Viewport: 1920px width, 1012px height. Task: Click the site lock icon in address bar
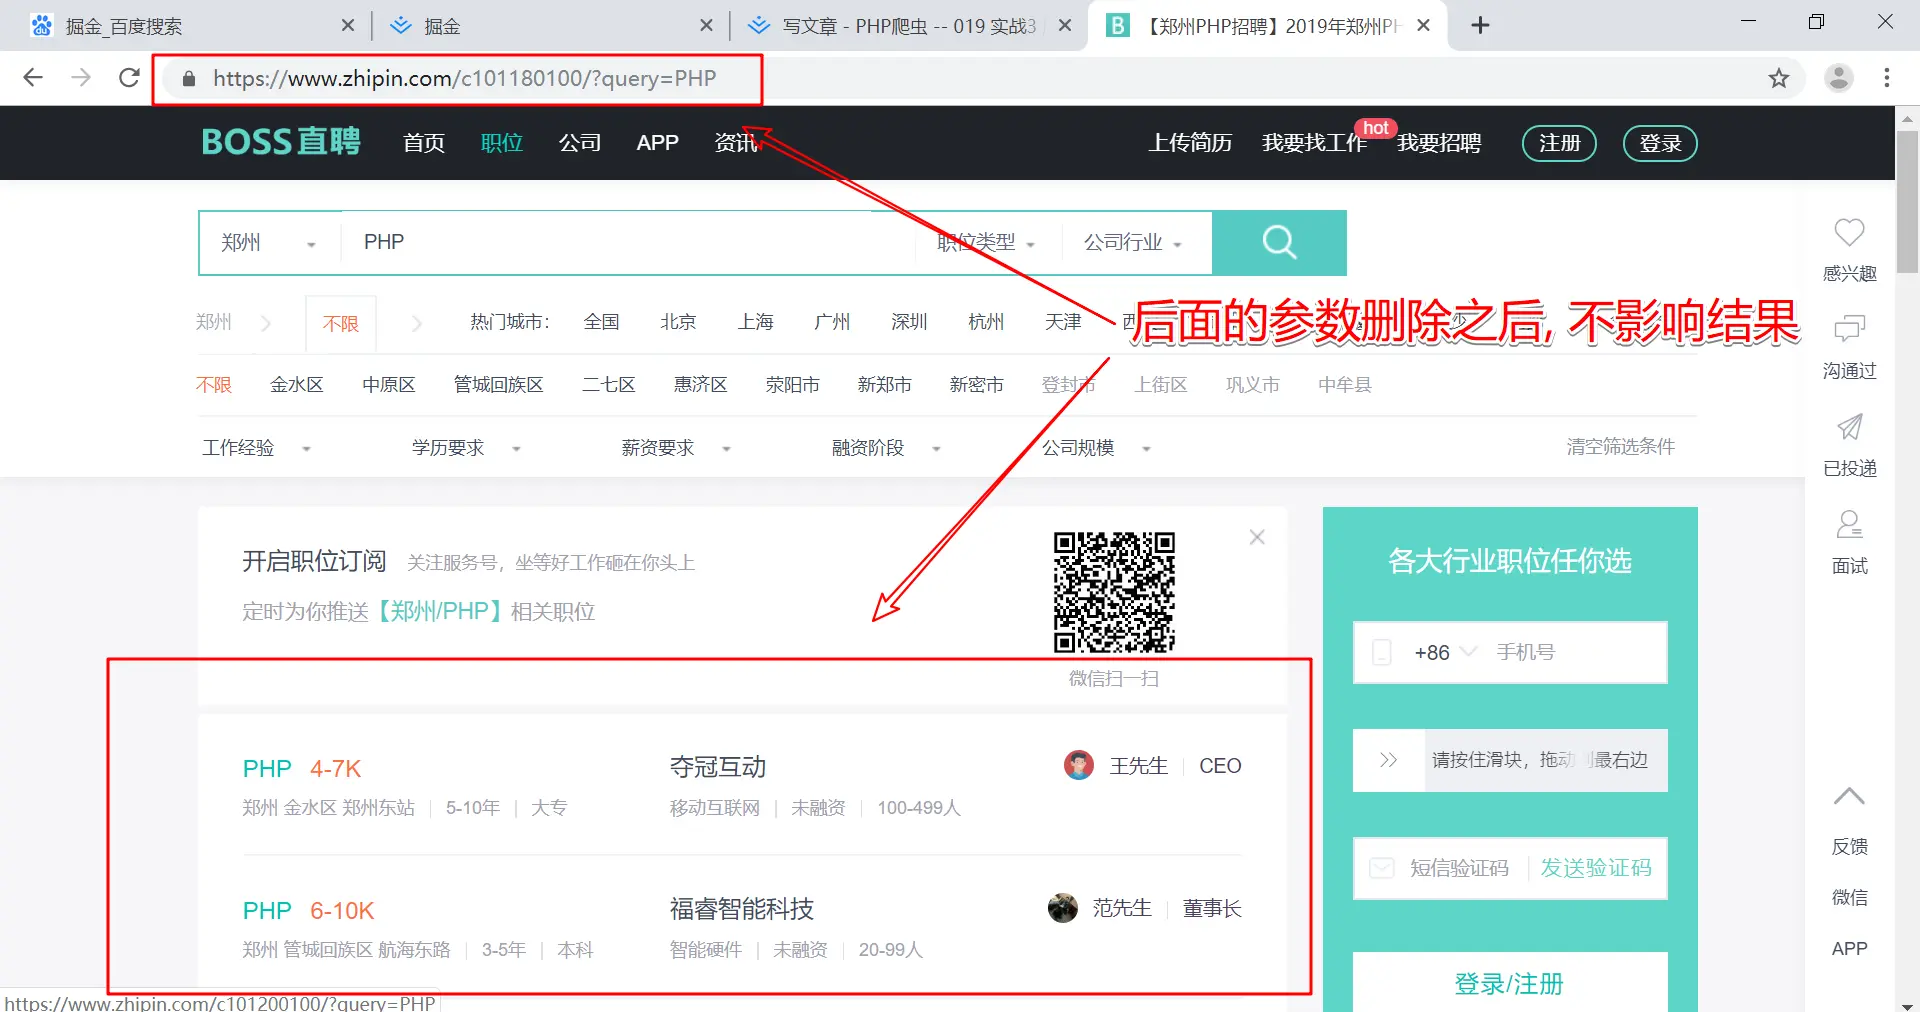click(188, 79)
